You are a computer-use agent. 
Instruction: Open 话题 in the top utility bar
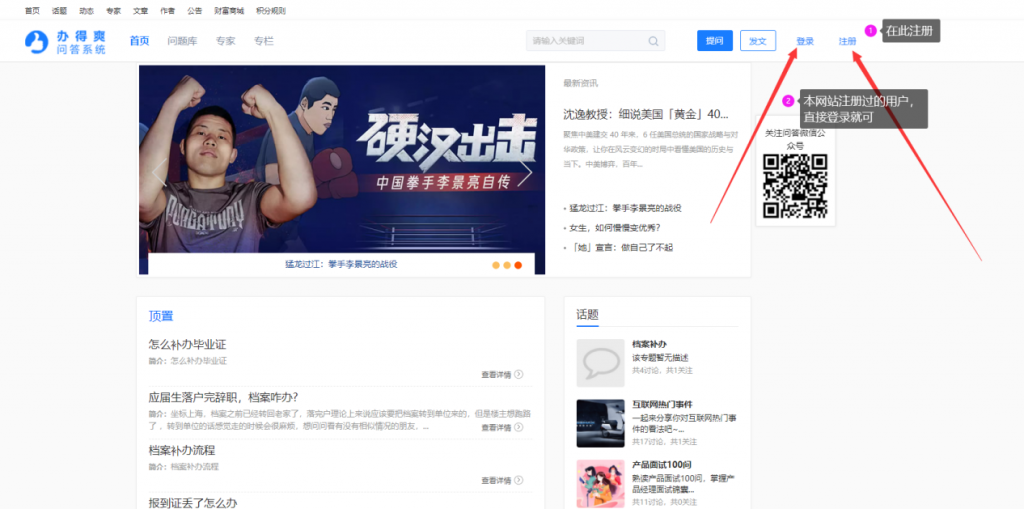click(59, 11)
